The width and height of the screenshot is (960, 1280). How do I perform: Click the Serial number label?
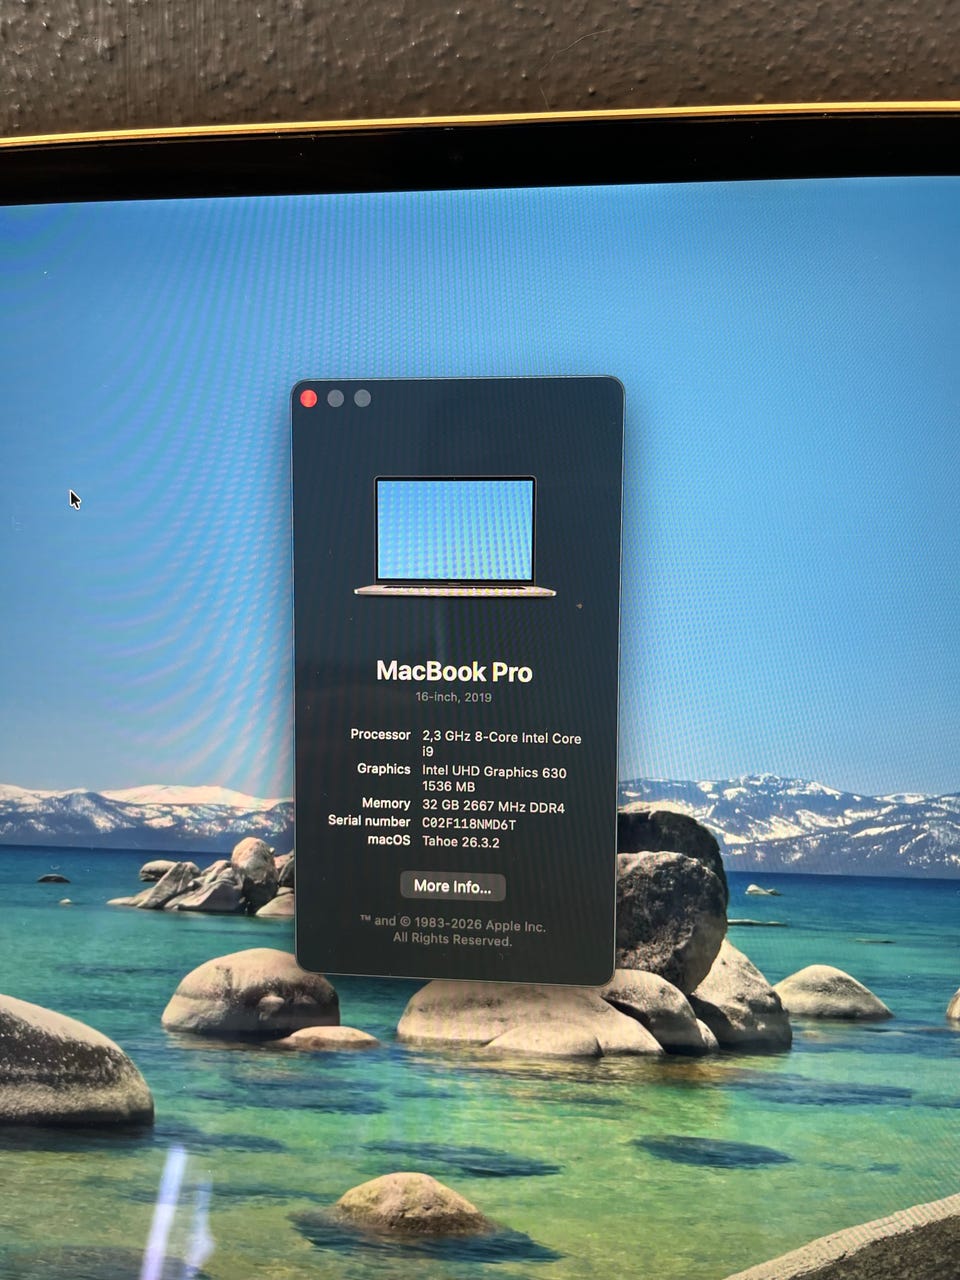(369, 821)
